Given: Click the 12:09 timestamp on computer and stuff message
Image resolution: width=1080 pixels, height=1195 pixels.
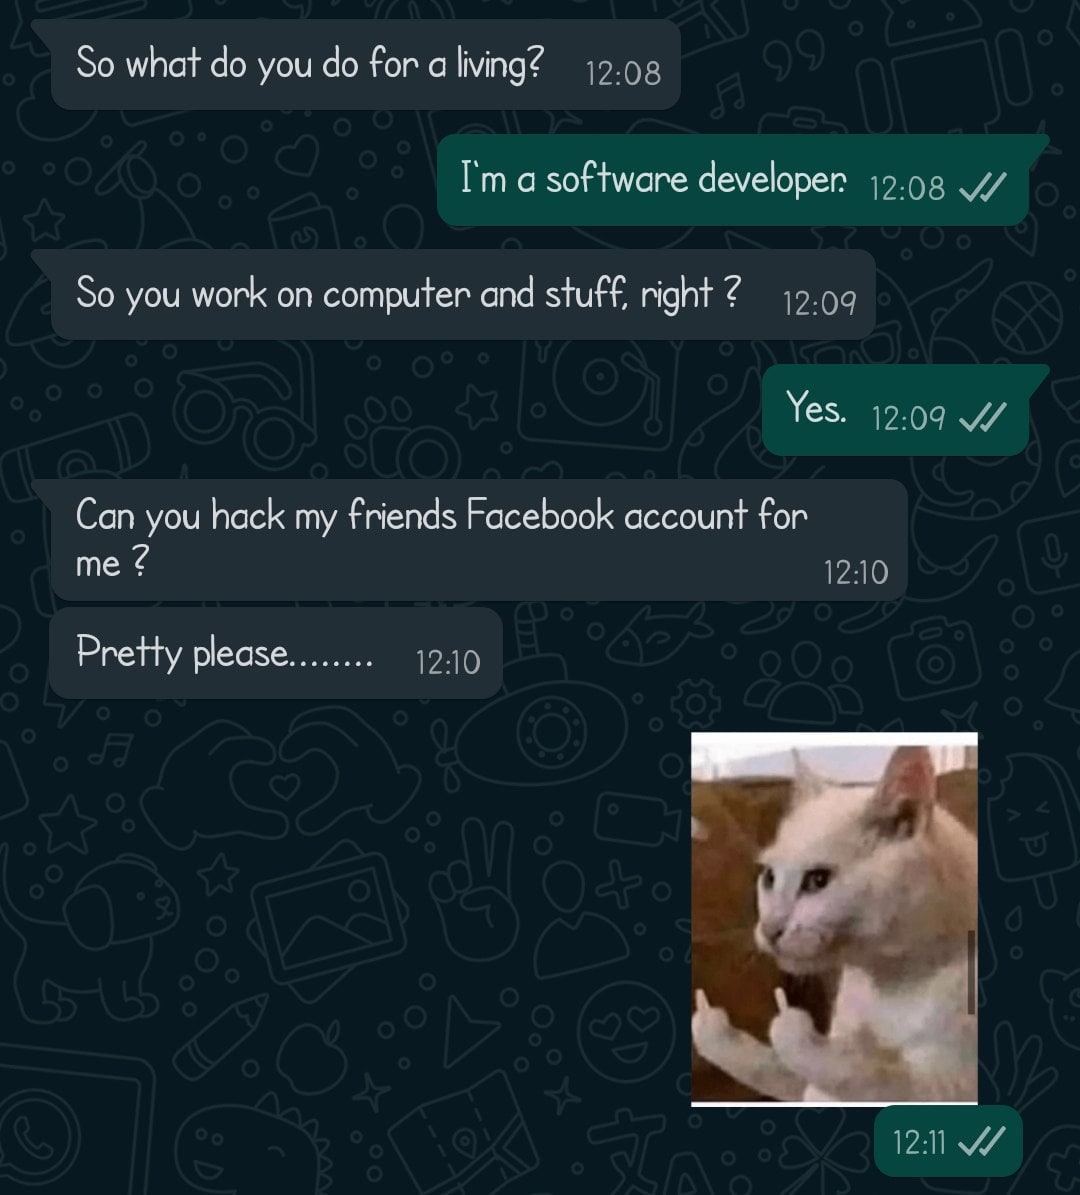Looking at the screenshot, I should (x=819, y=304).
